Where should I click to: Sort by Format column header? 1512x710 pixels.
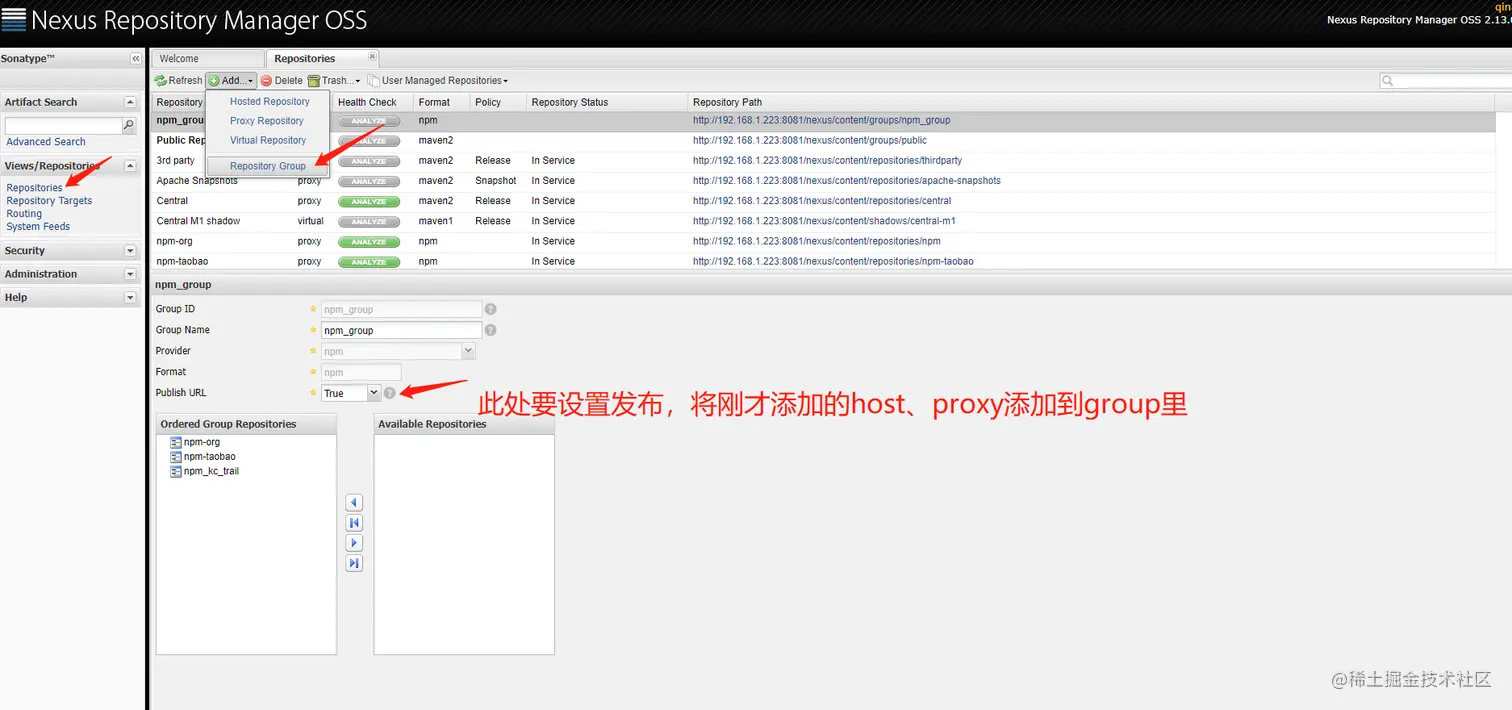click(x=442, y=102)
